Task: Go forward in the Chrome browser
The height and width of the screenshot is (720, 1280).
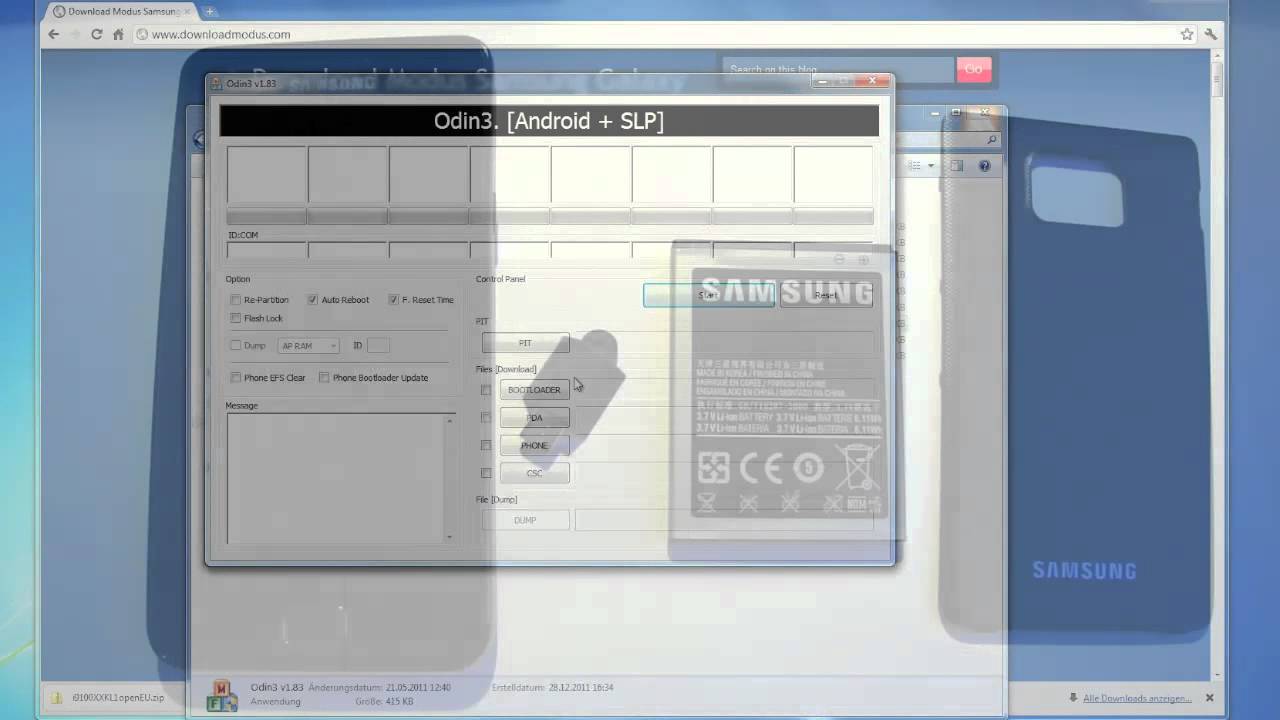Action: point(75,34)
